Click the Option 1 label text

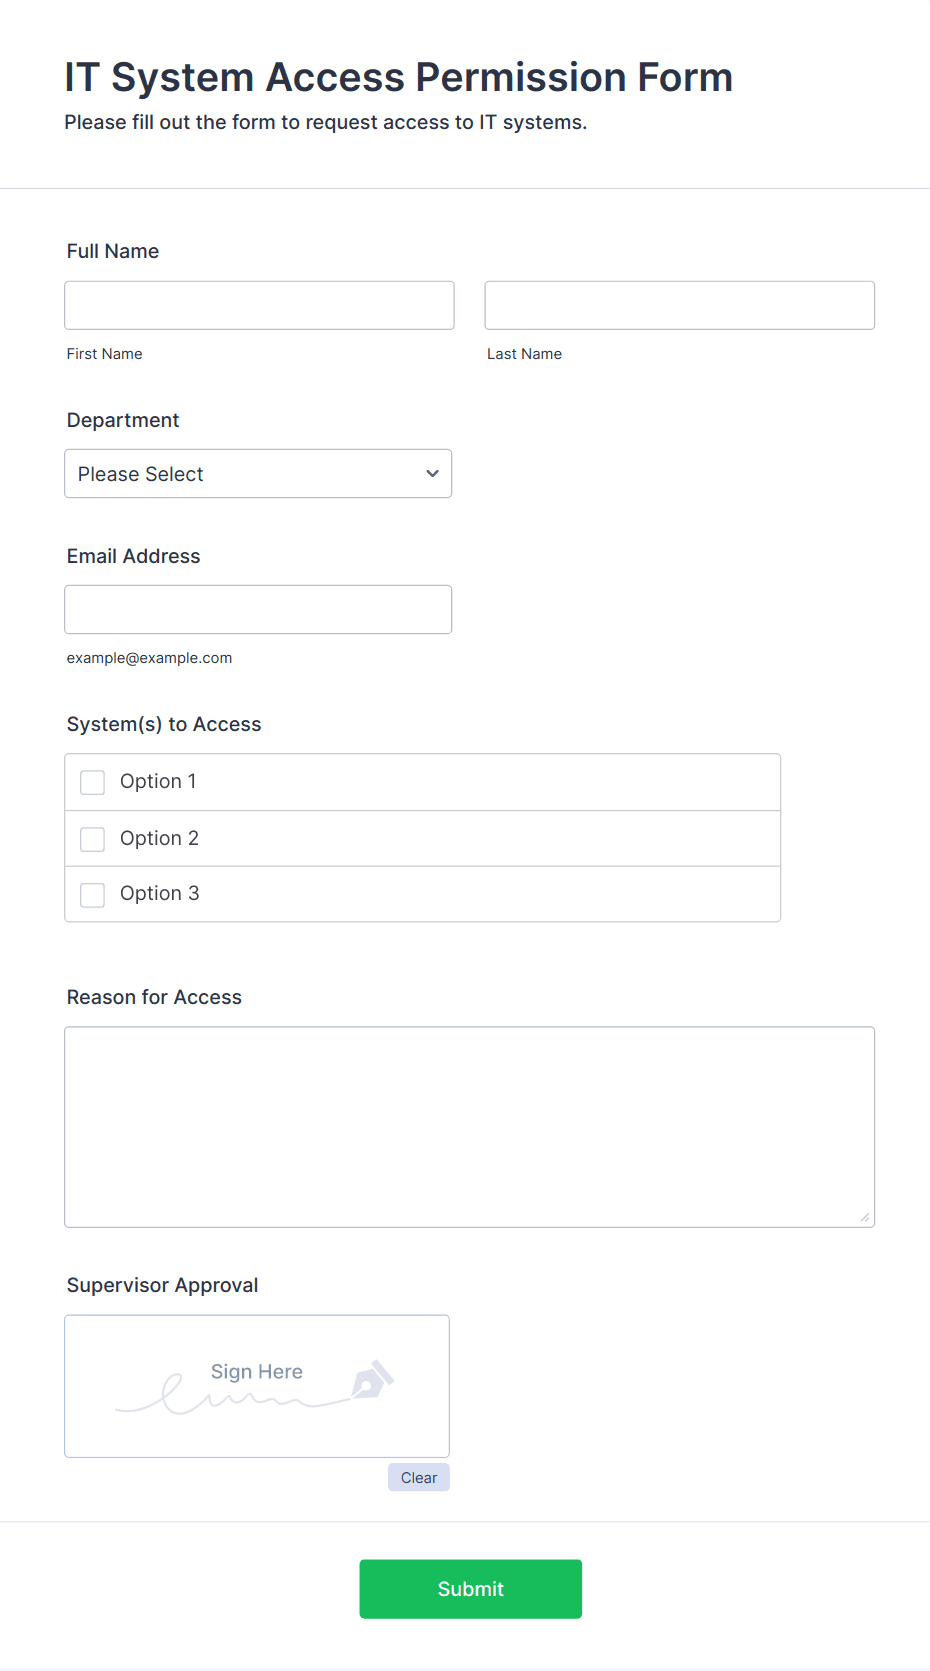[158, 781]
